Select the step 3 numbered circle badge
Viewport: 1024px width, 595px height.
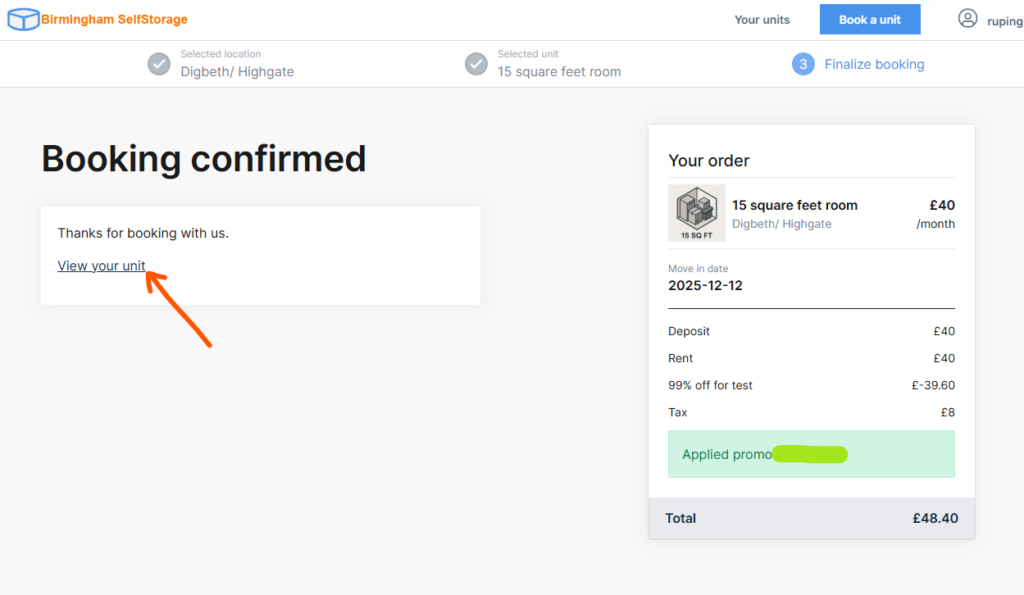(802, 63)
